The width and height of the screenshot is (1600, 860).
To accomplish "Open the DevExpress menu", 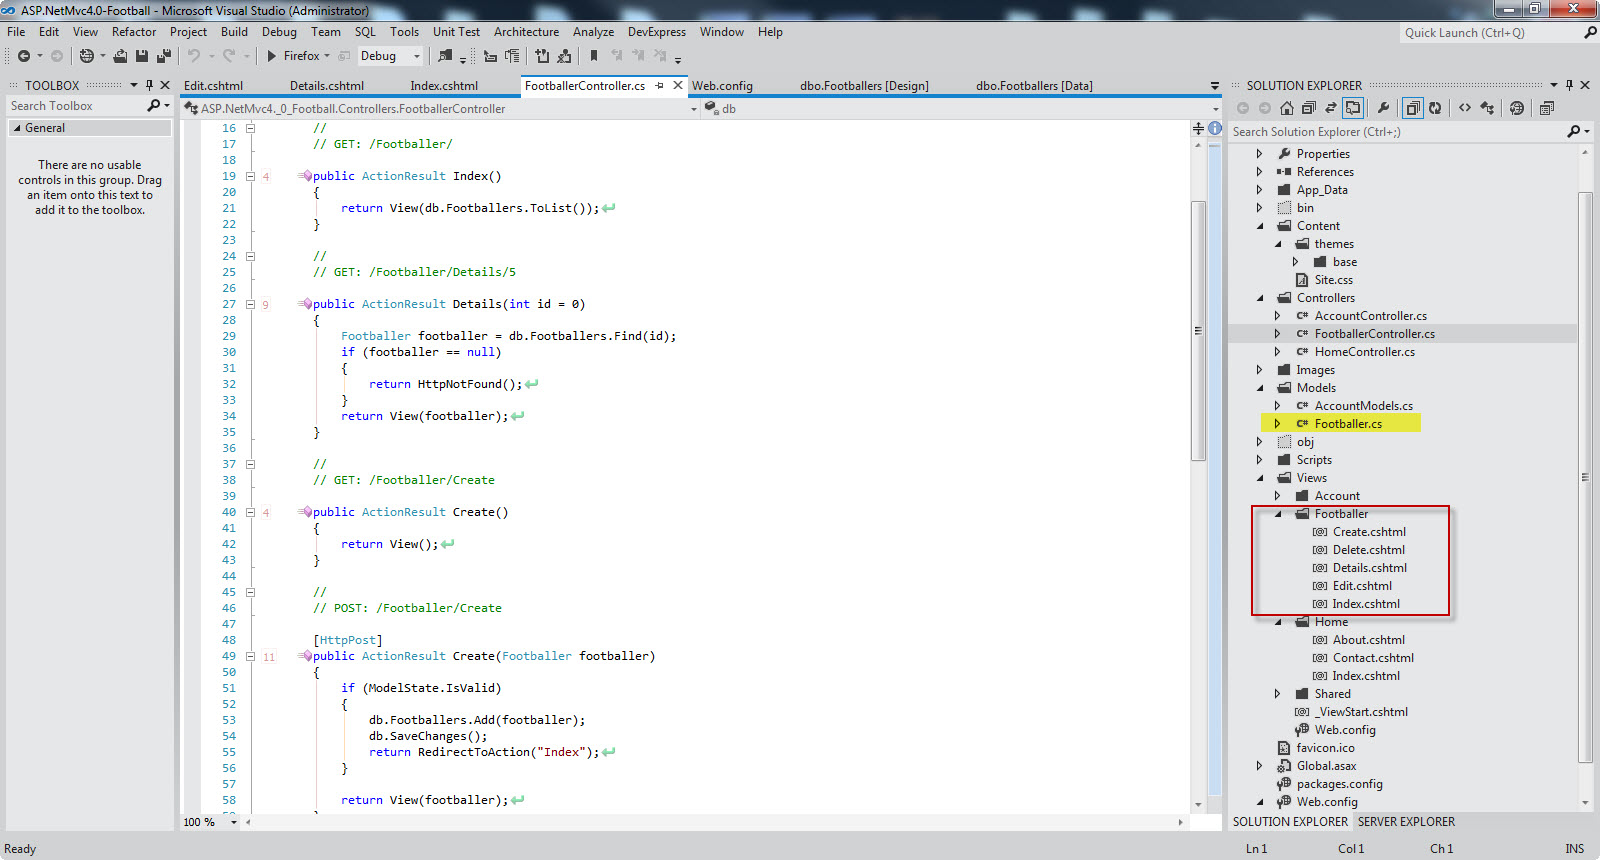I will 657,32.
